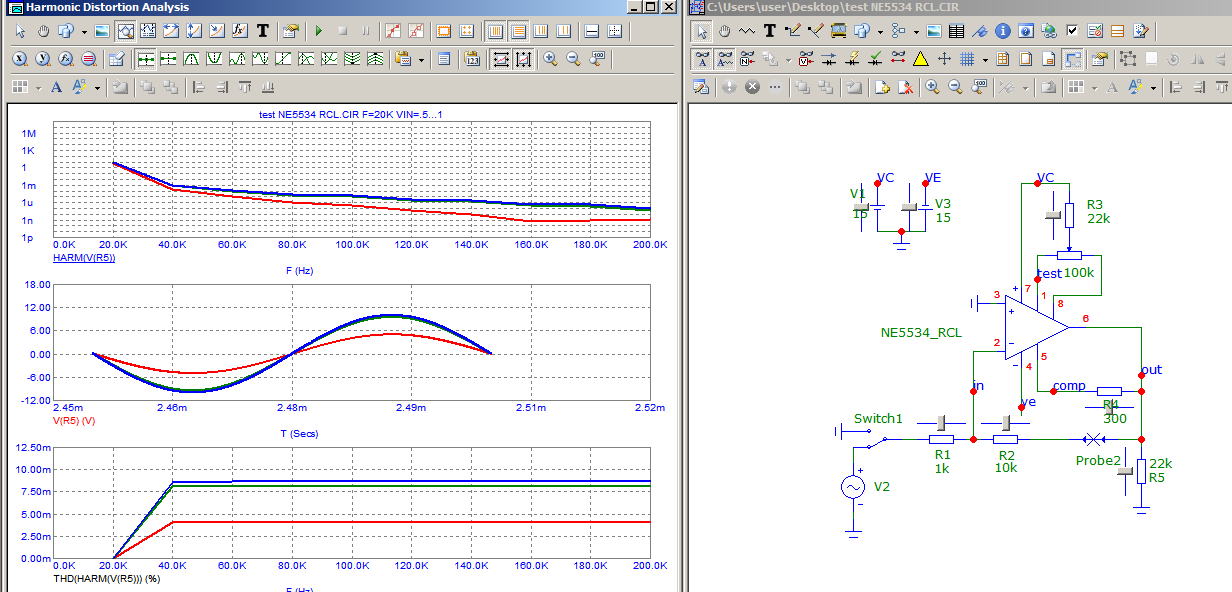The height and width of the screenshot is (592, 1232).
Task: Toggle currents display in schematic toolbar
Action: coord(829,59)
